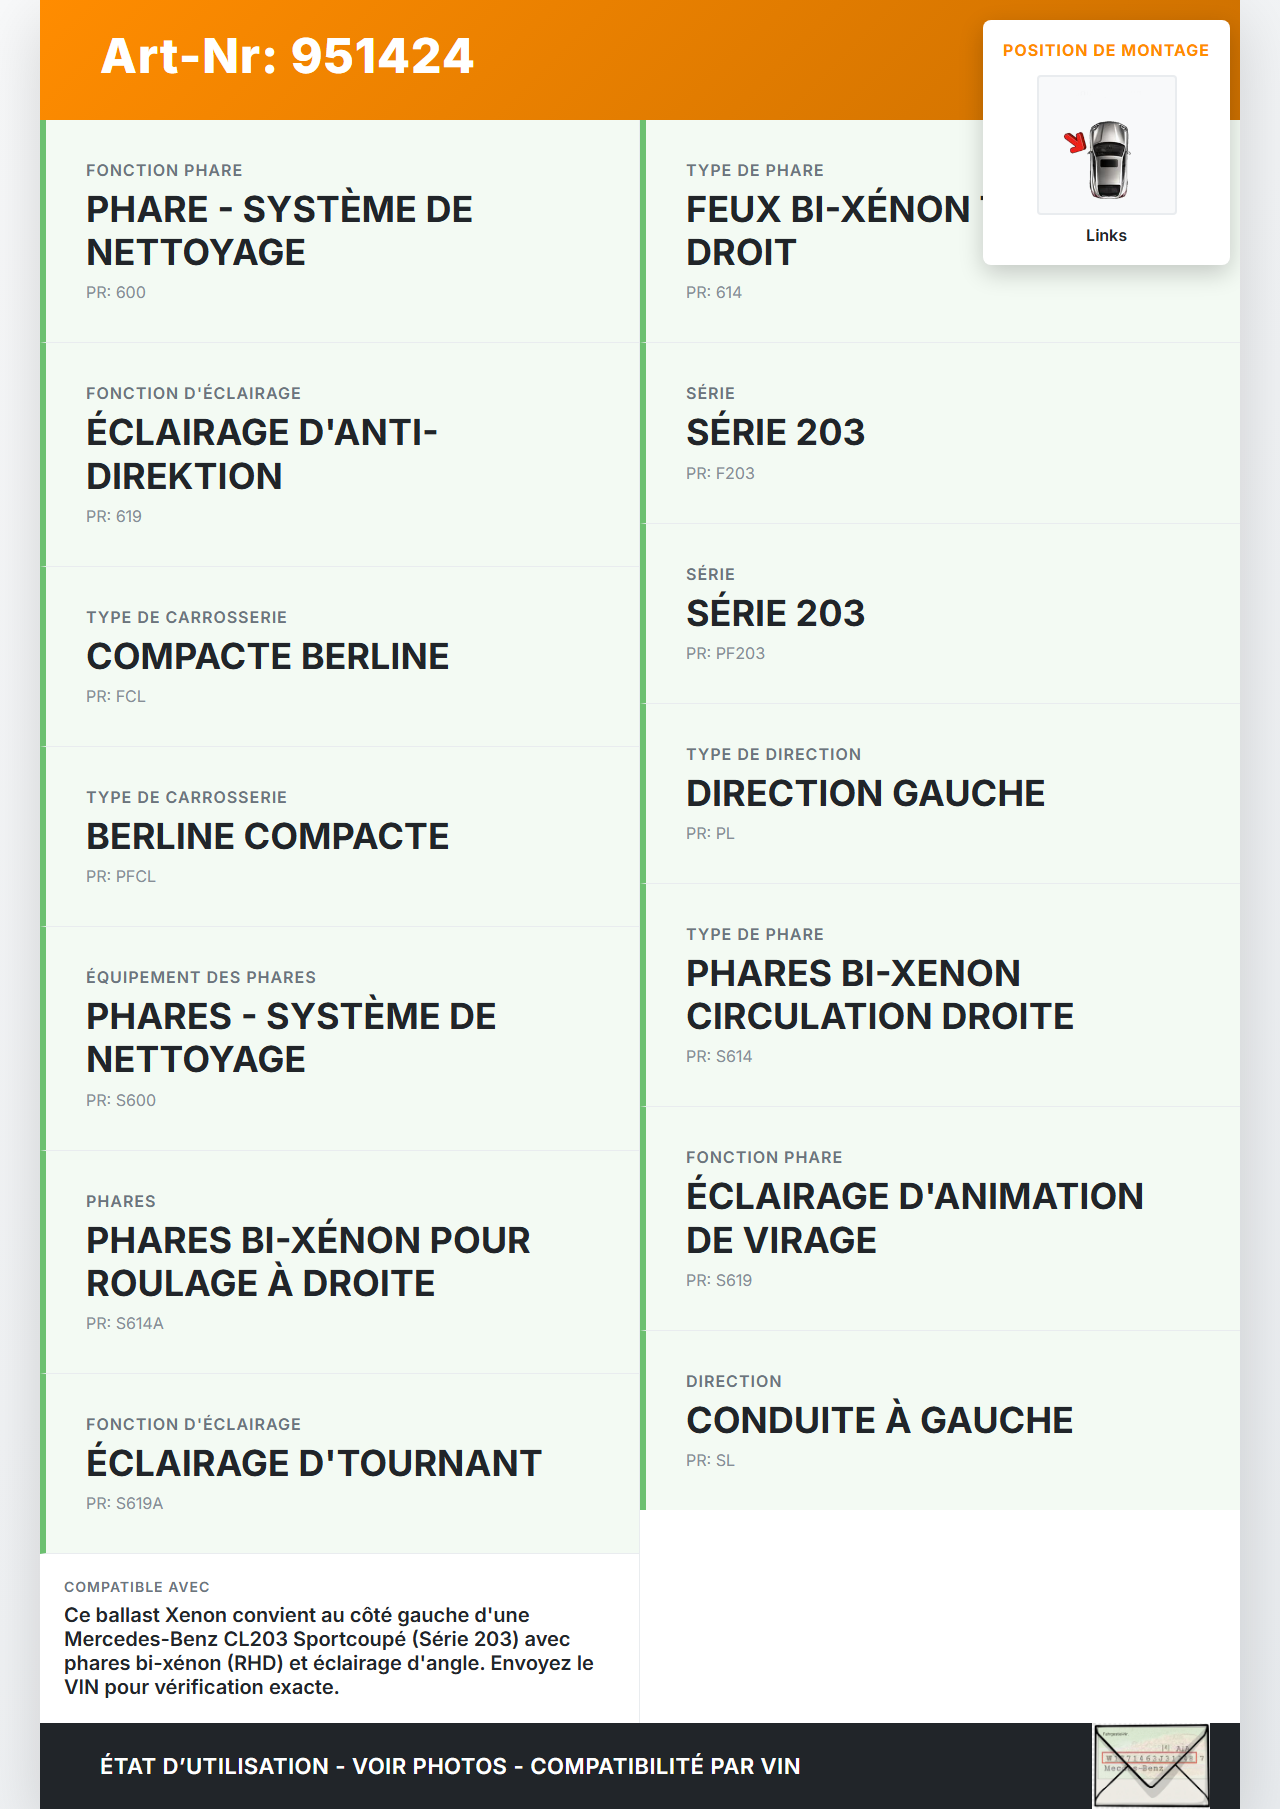Image resolution: width=1280 pixels, height=1810 pixels.
Task: Click the car mounting position image
Action: [x=1107, y=146]
